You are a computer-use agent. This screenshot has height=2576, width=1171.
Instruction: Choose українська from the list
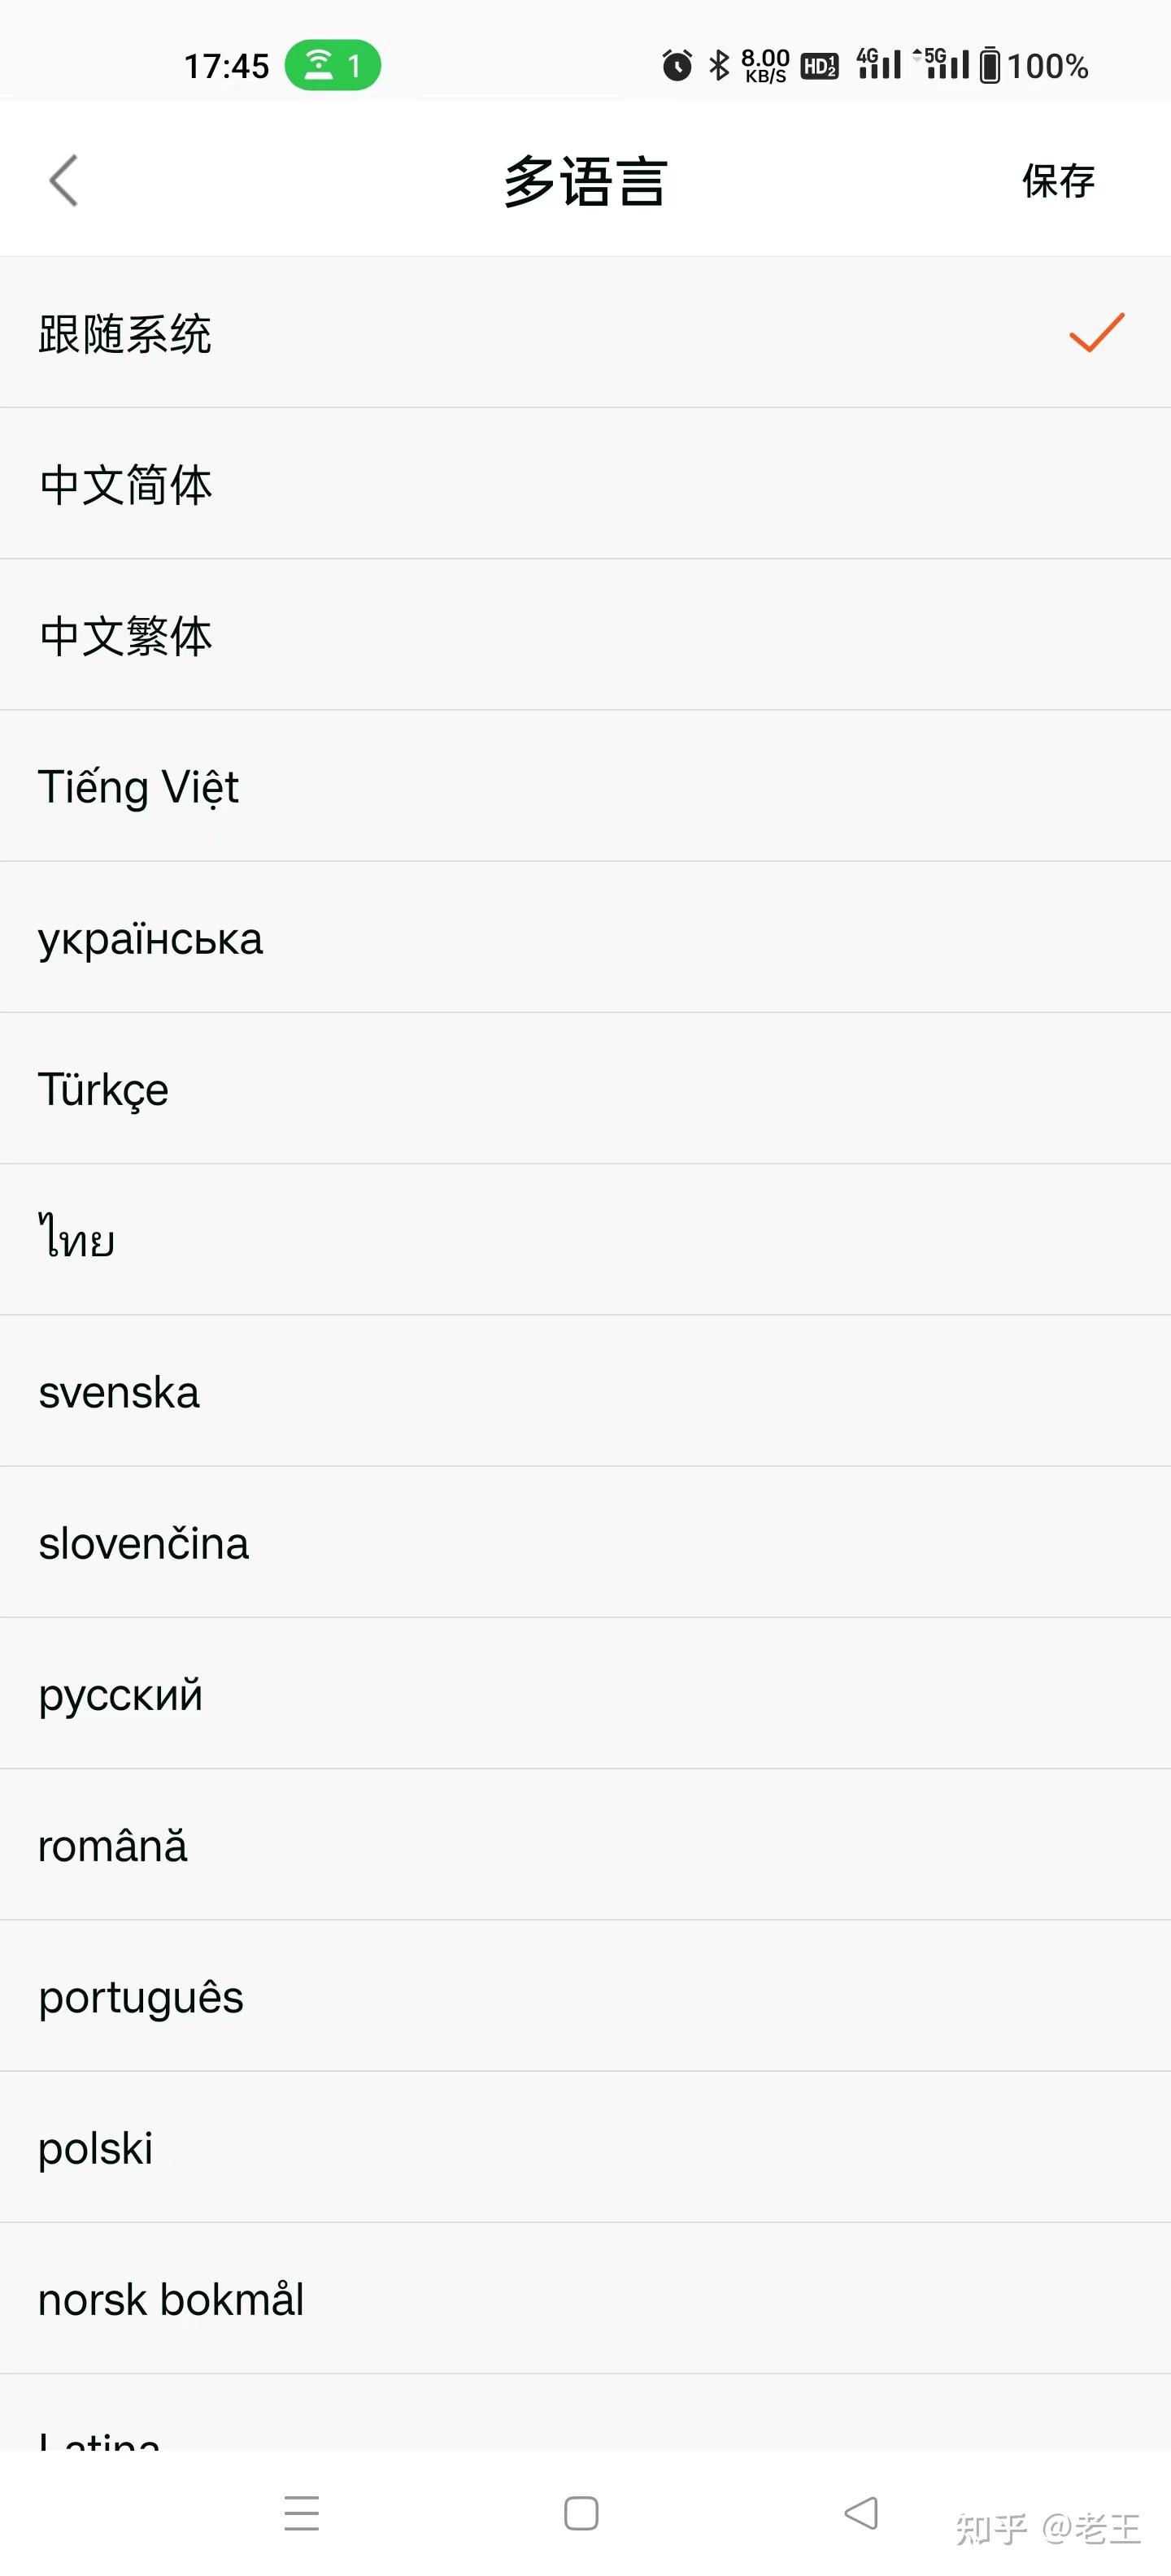click(151, 939)
